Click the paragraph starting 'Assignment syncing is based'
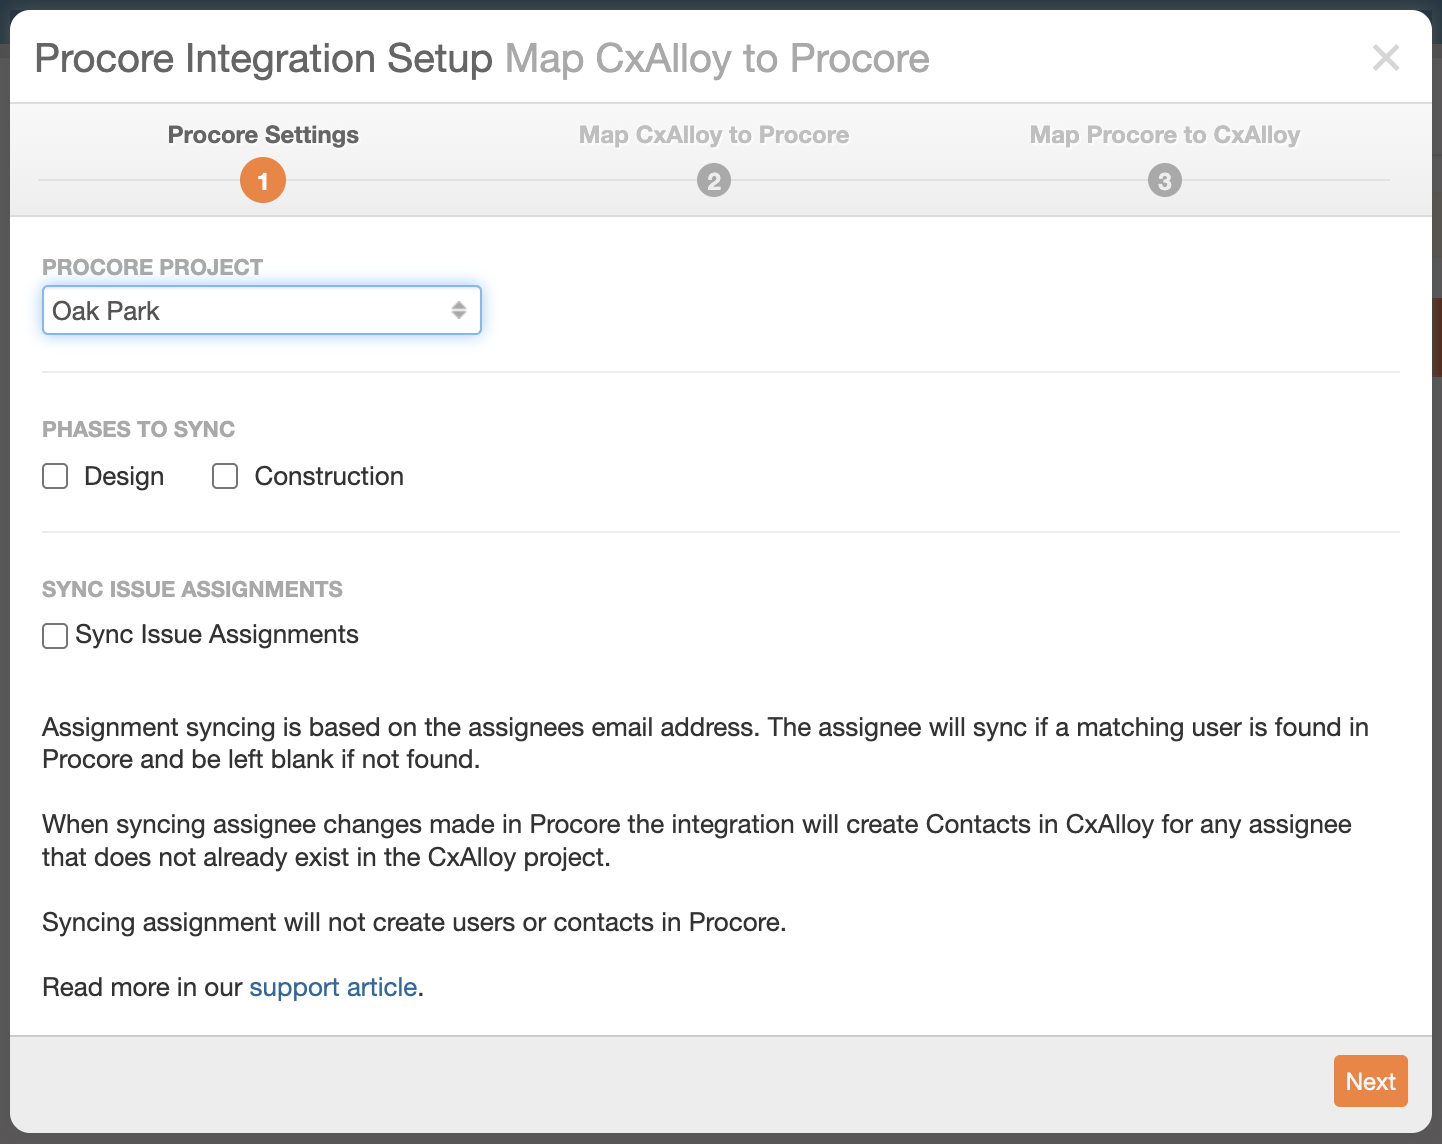This screenshot has height=1144, width=1442. (705, 743)
